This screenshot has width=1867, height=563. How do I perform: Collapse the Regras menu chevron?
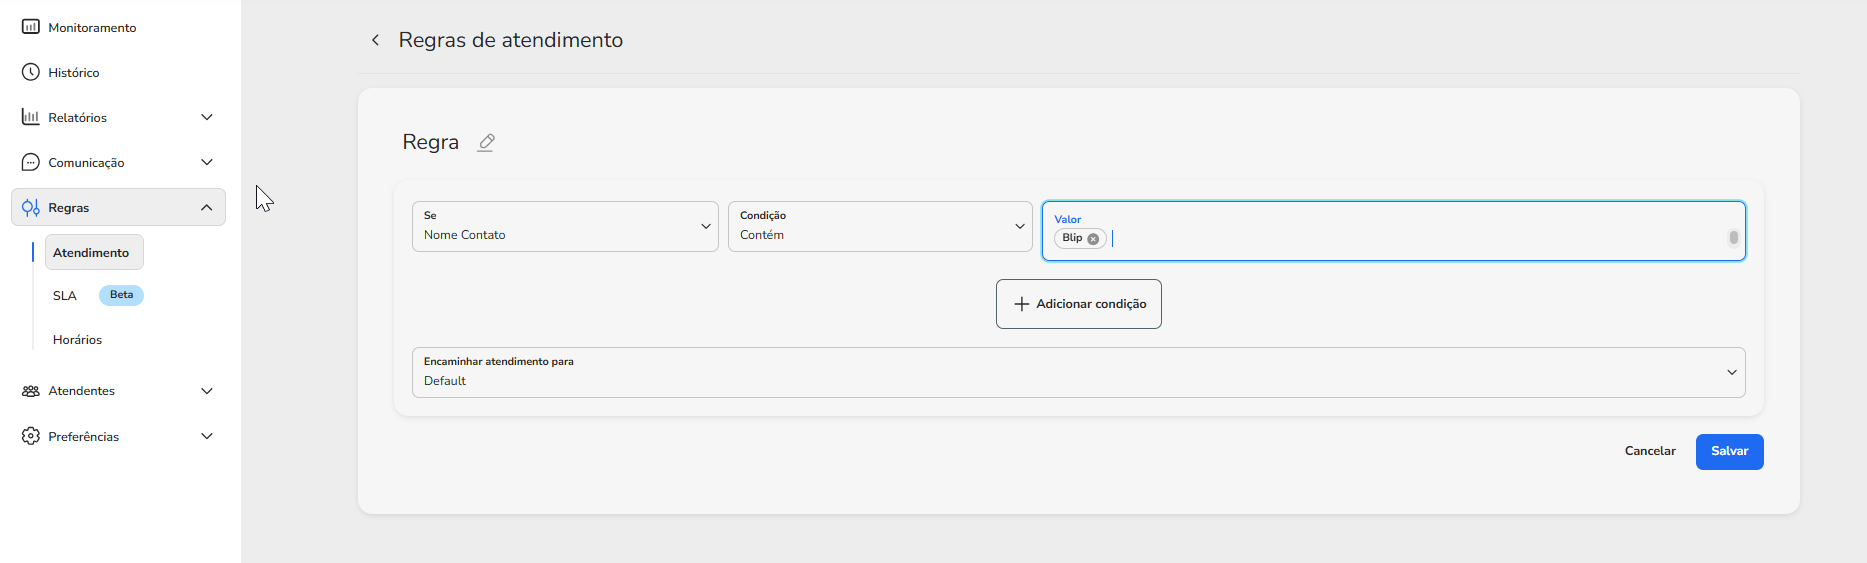pyautogui.click(x=207, y=207)
